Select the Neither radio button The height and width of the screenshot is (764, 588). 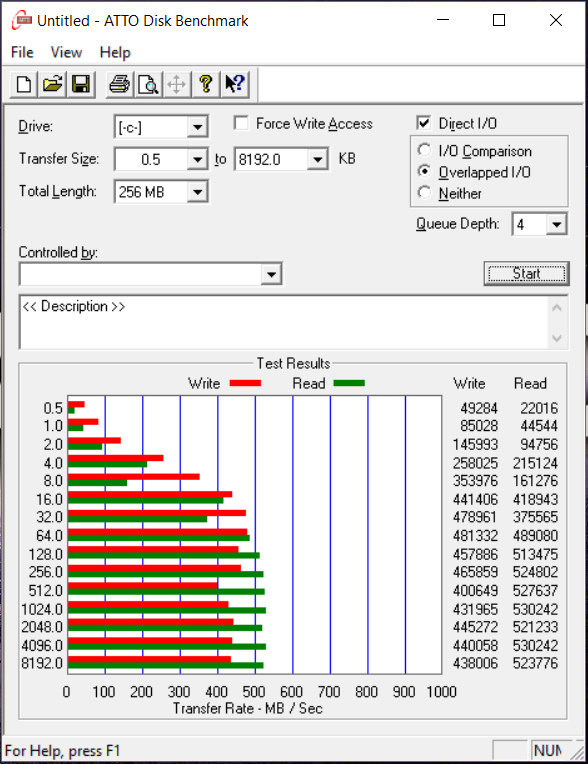coord(424,192)
